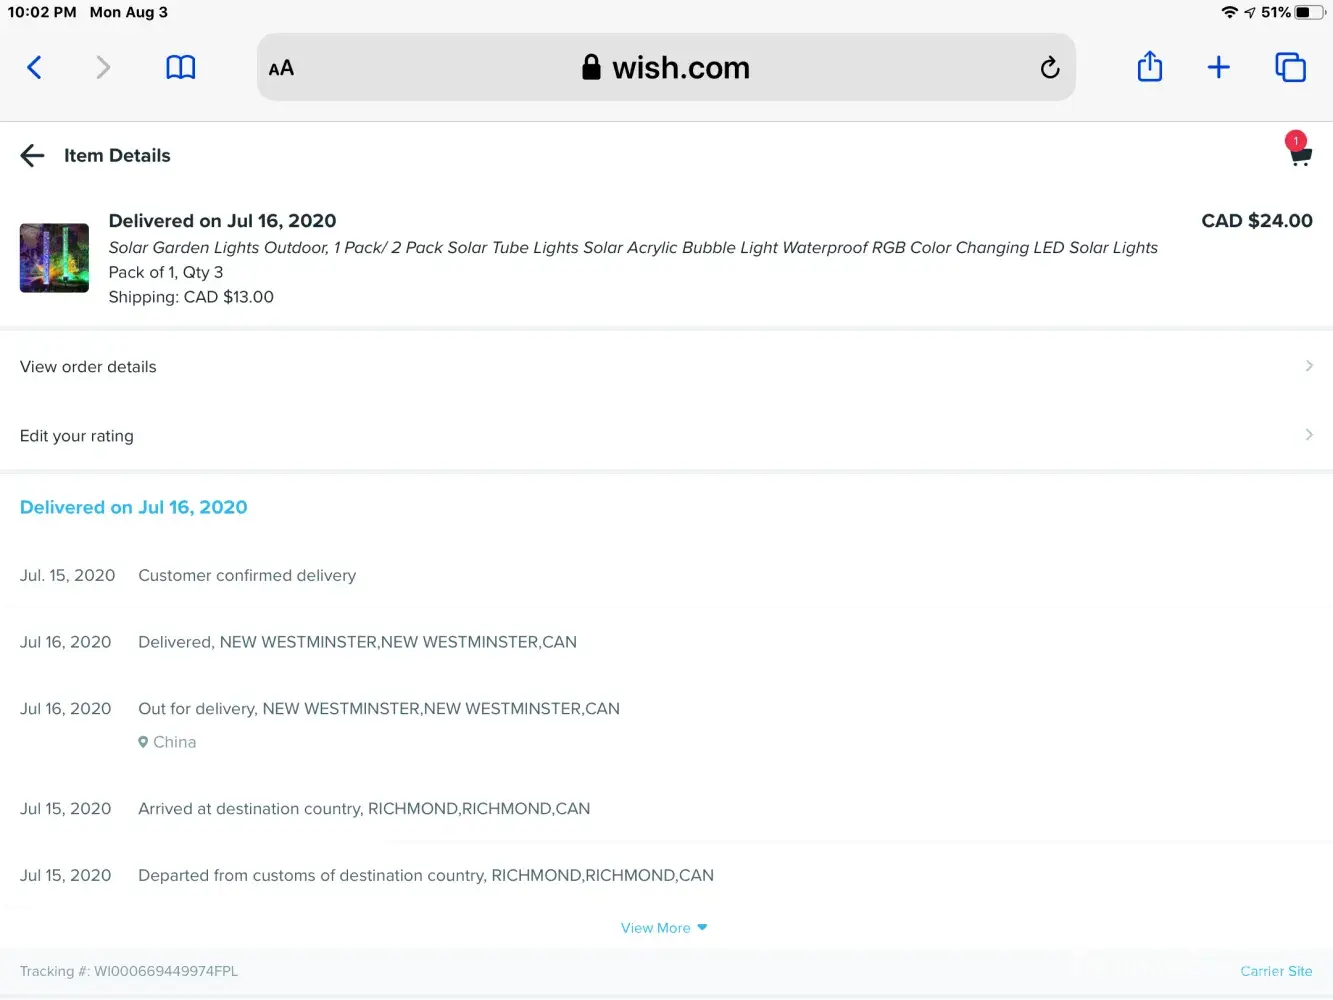The image size is (1333, 1000).
Task: Open the Carrier Site link
Action: pos(1276,971)
